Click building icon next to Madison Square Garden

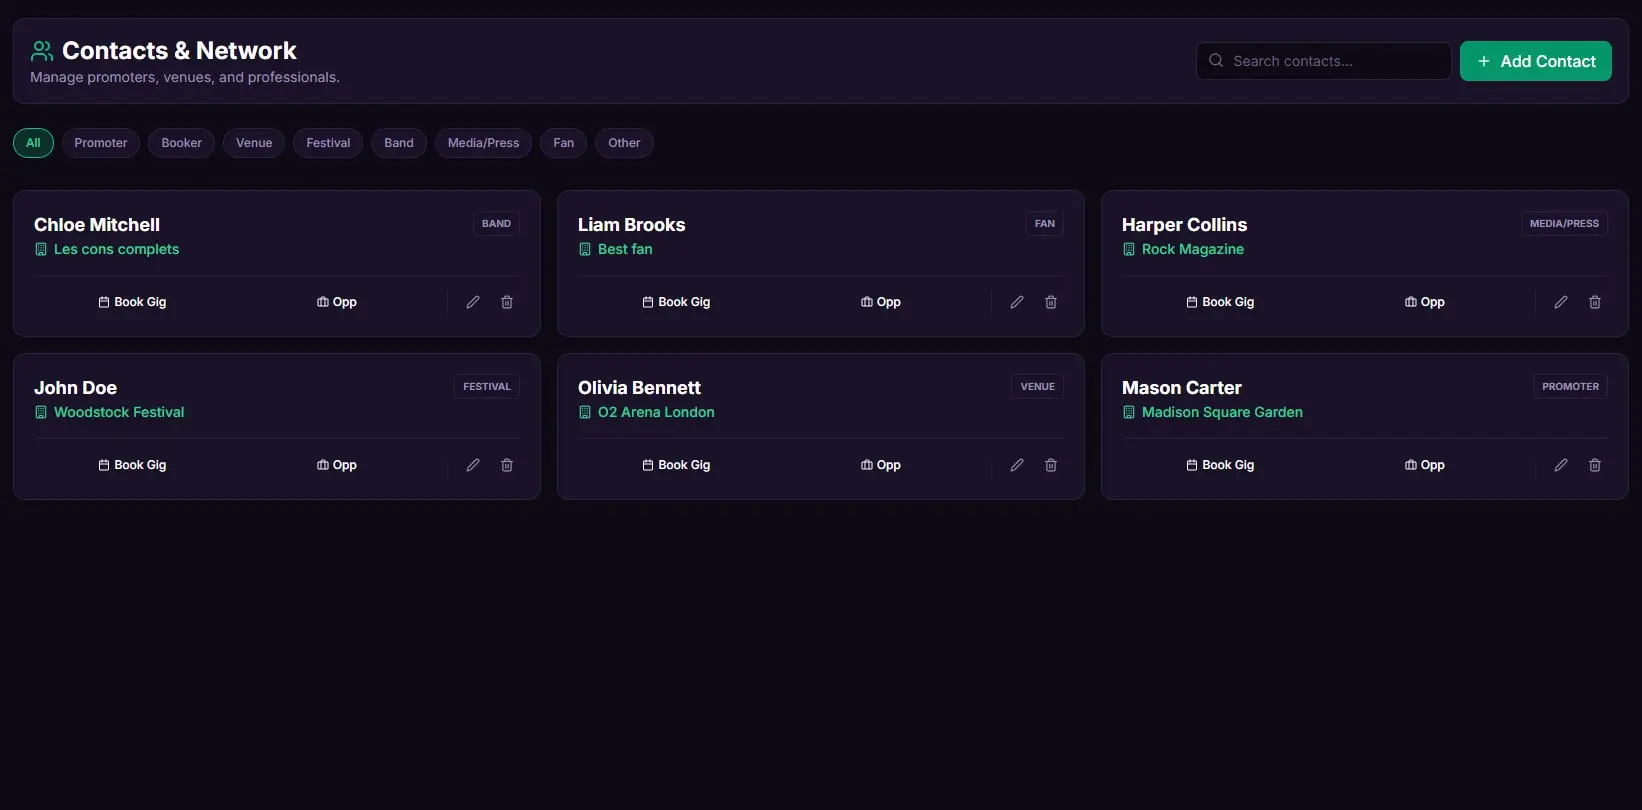coord(1129,412)
